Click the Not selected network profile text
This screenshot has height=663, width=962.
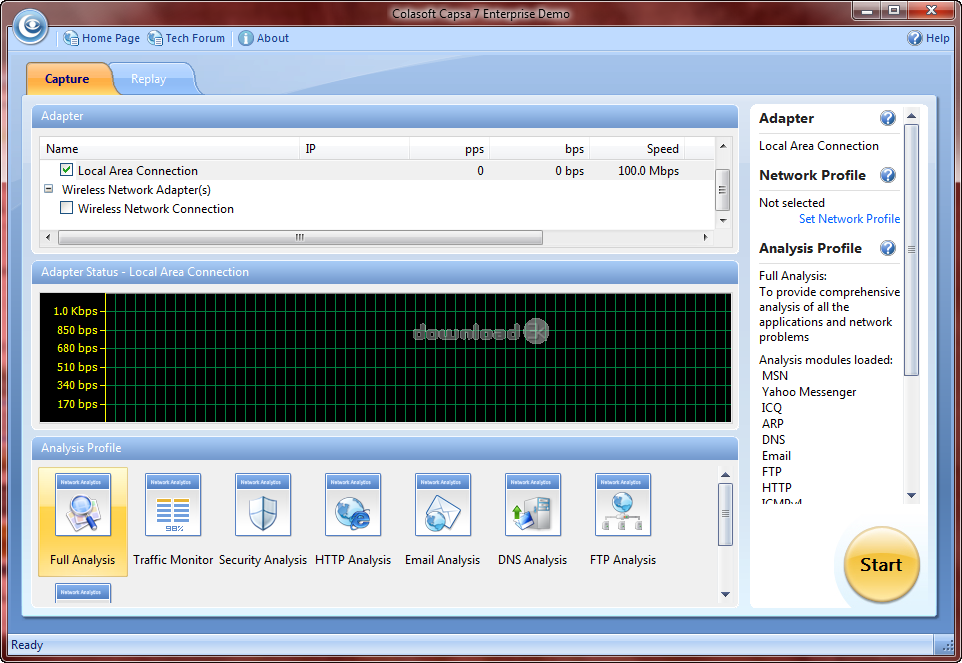click(791, 202)
